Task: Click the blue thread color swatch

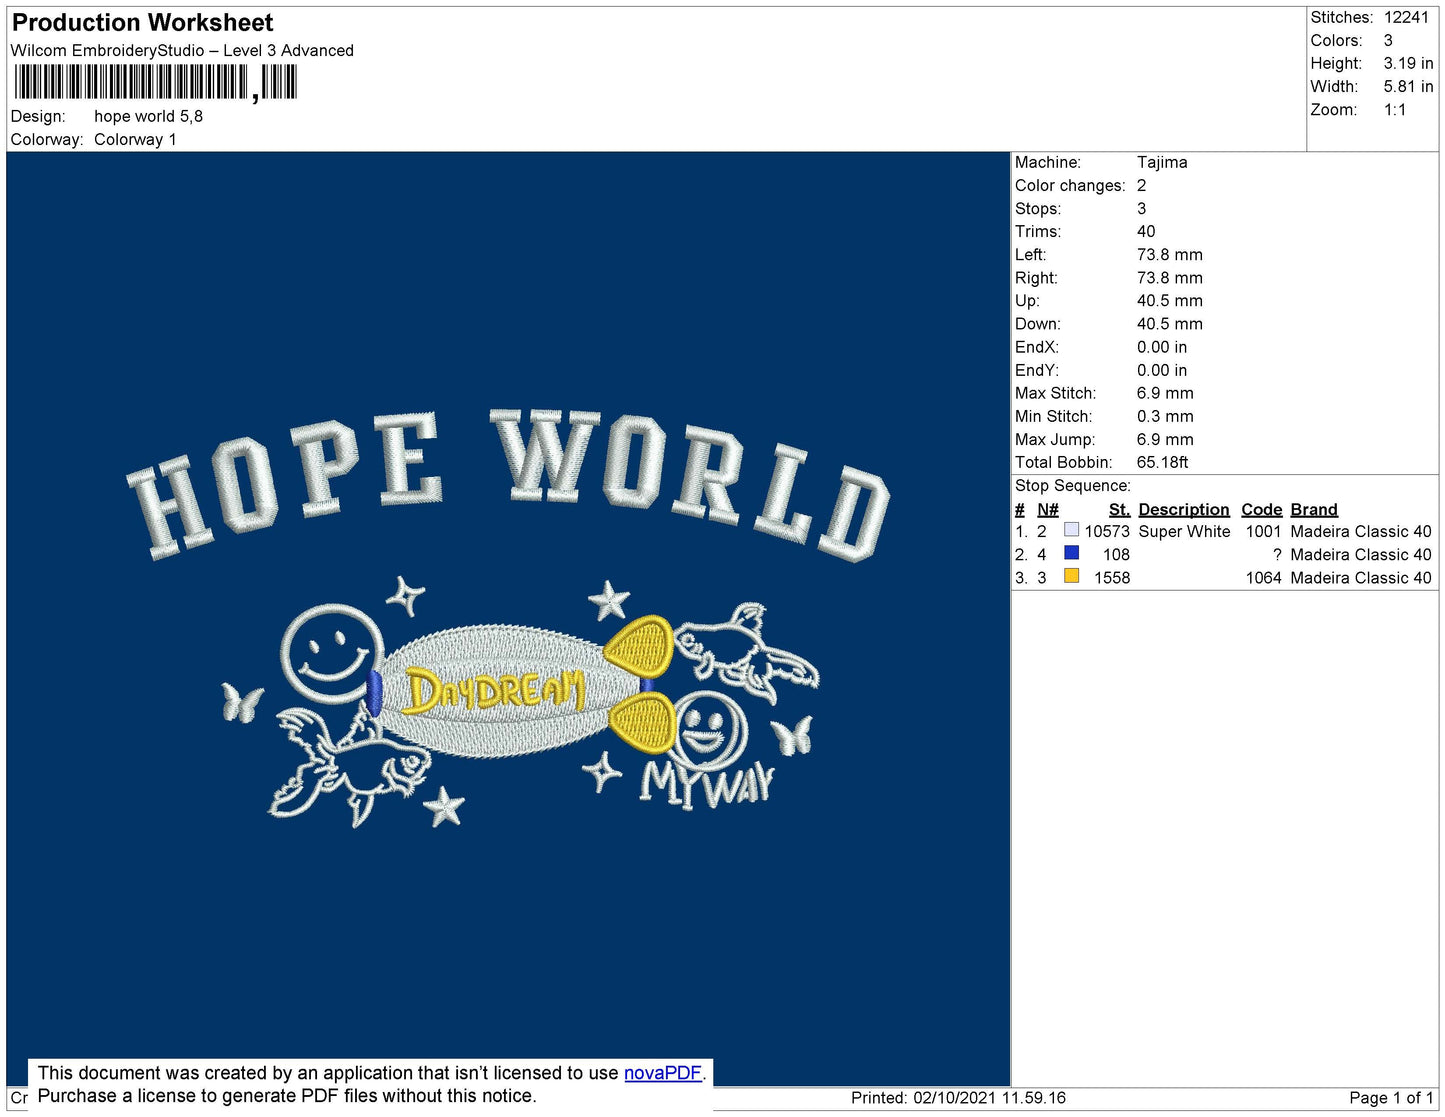Action: click(x=1071, y=553)
